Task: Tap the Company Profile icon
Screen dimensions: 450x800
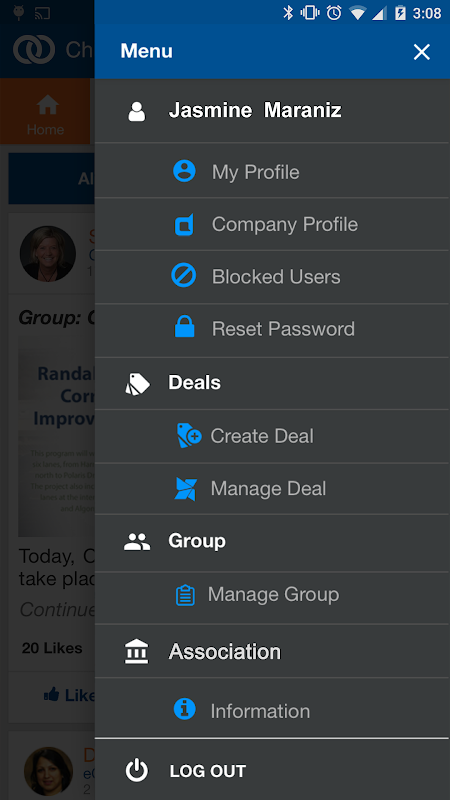Action: click(184, 224)
